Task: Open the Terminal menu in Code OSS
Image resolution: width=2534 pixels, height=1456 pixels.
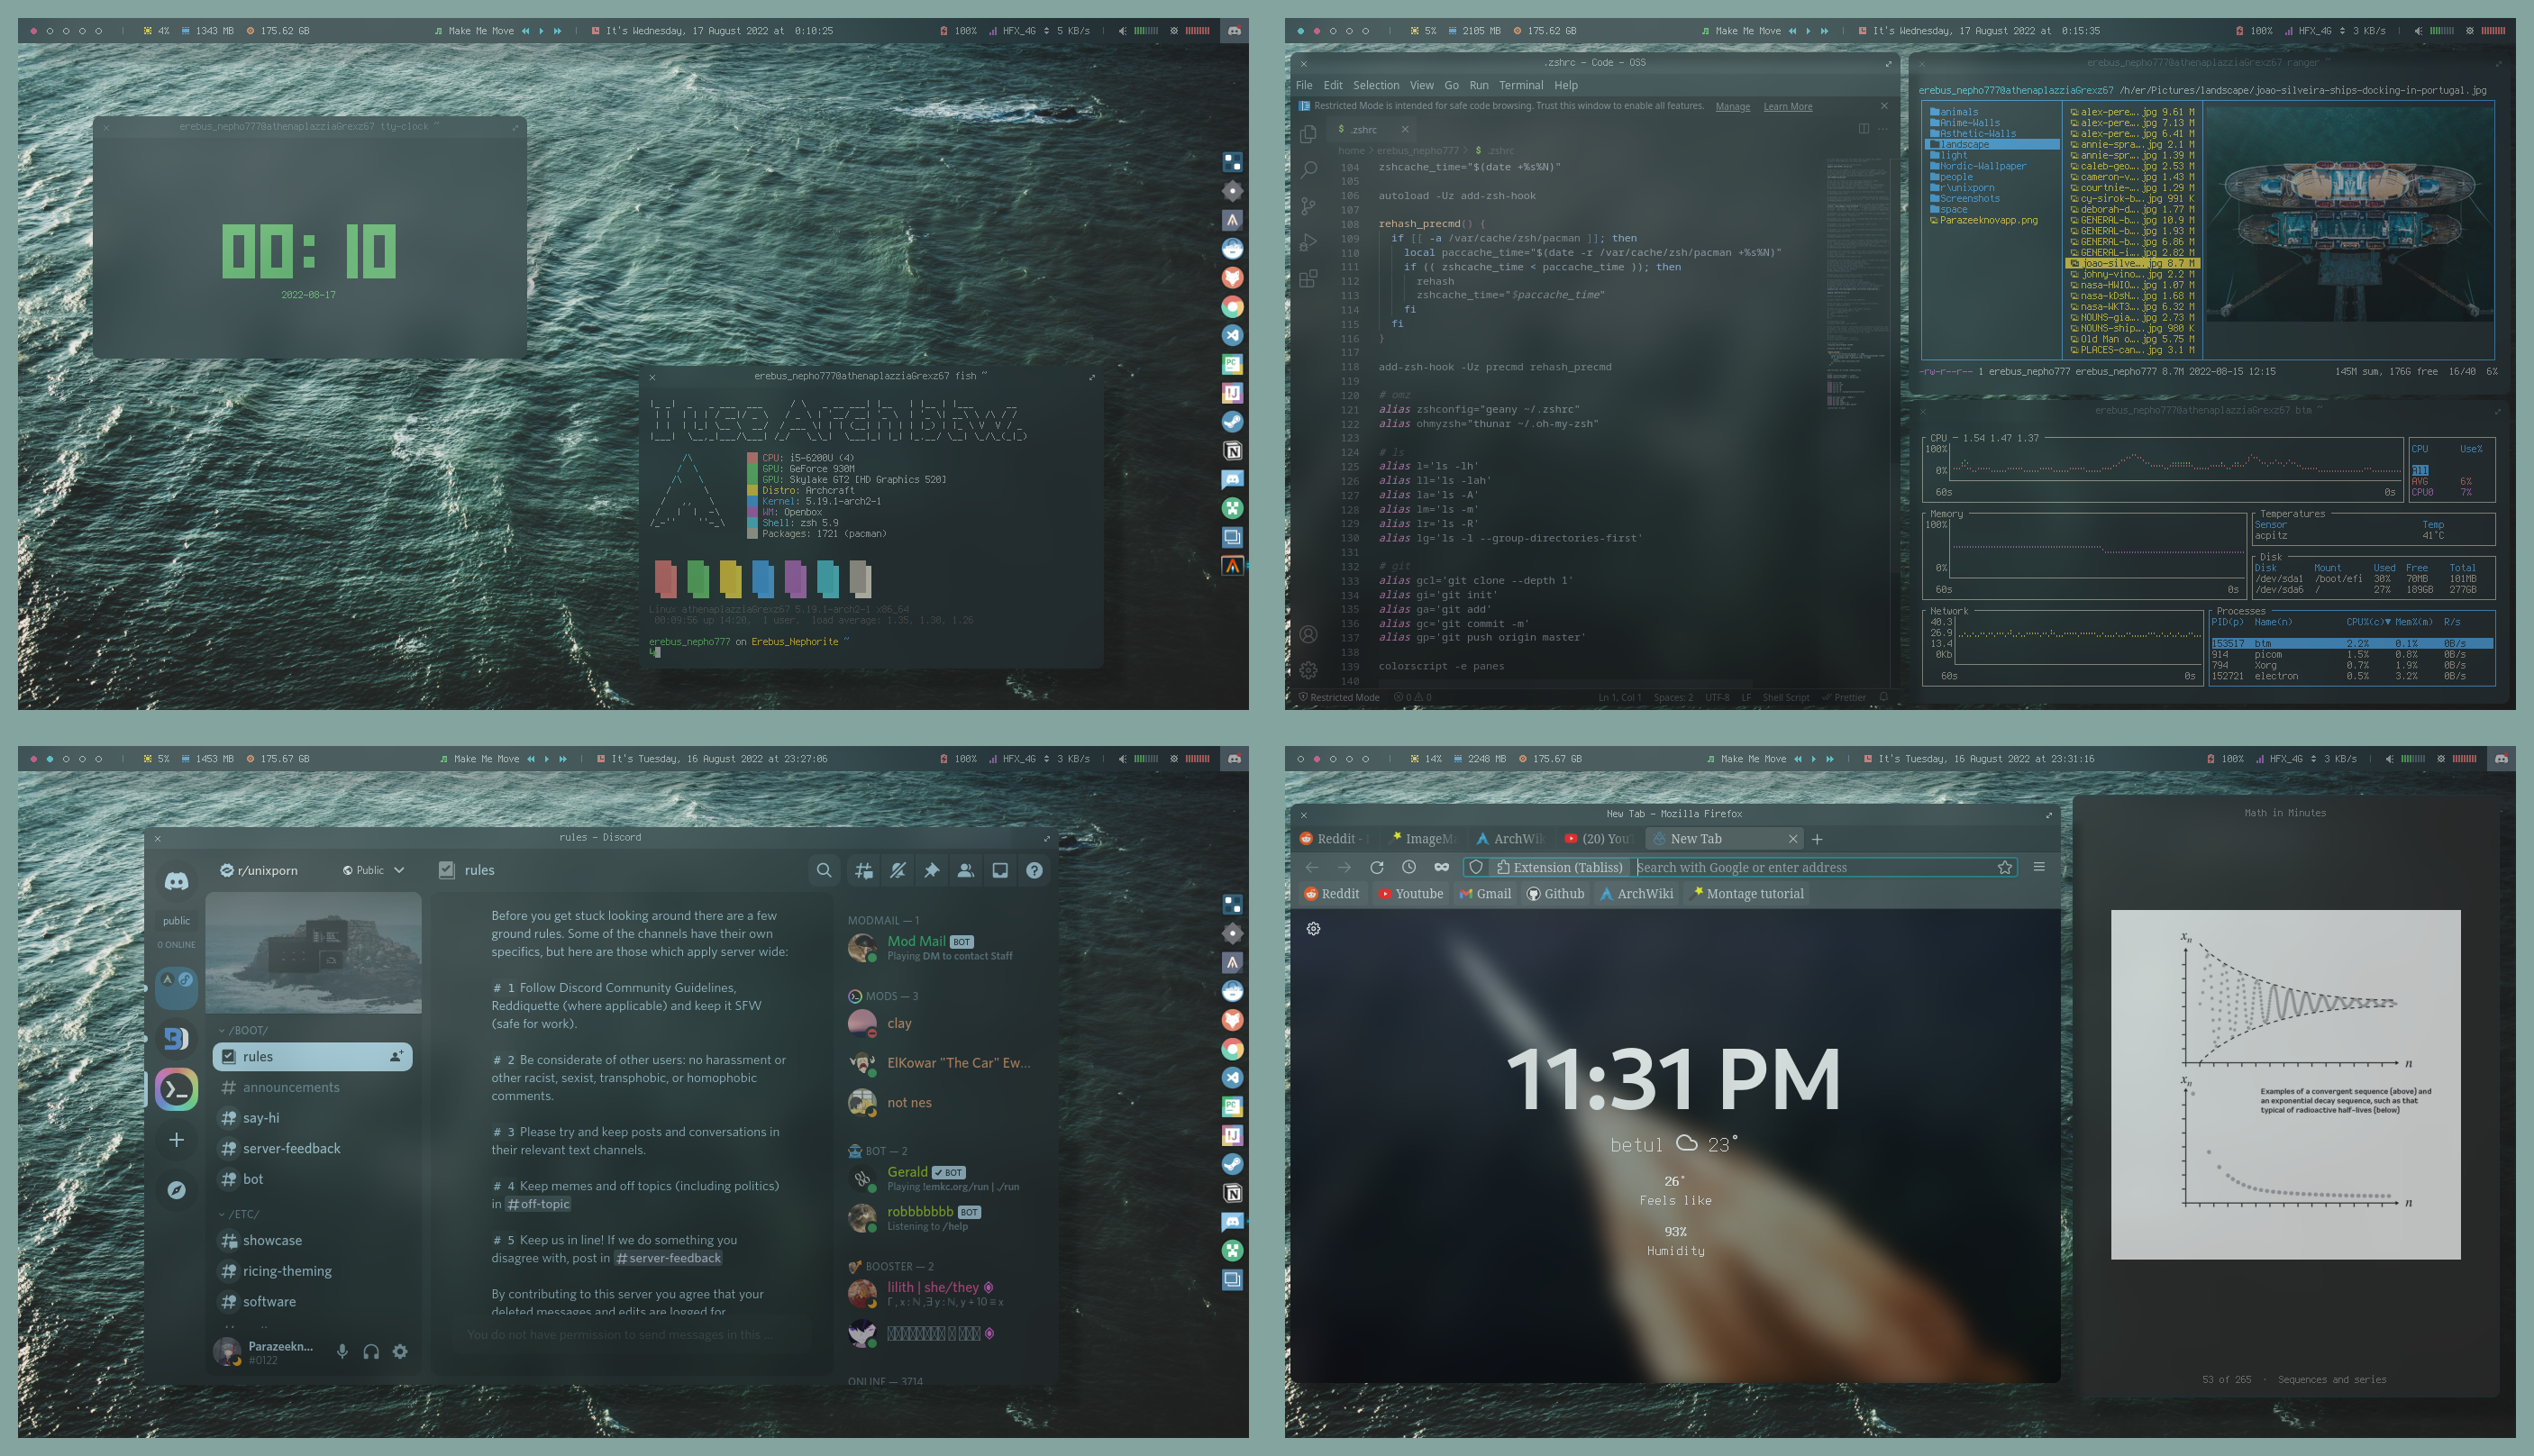Action: [x=1520, y=85]
